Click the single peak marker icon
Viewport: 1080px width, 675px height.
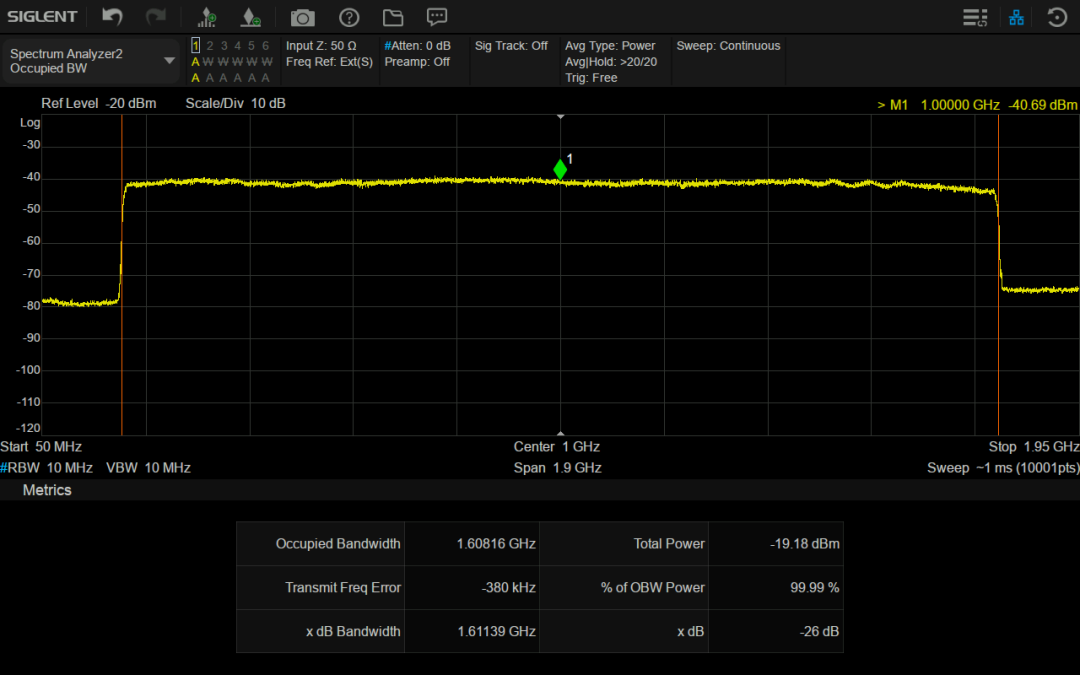coord(251,17)
